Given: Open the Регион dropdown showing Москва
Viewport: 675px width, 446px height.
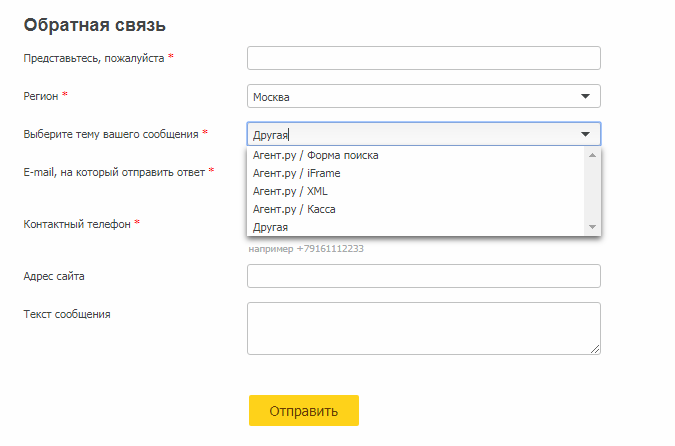Looking at the screenshot, I should (x=424, y=96).
